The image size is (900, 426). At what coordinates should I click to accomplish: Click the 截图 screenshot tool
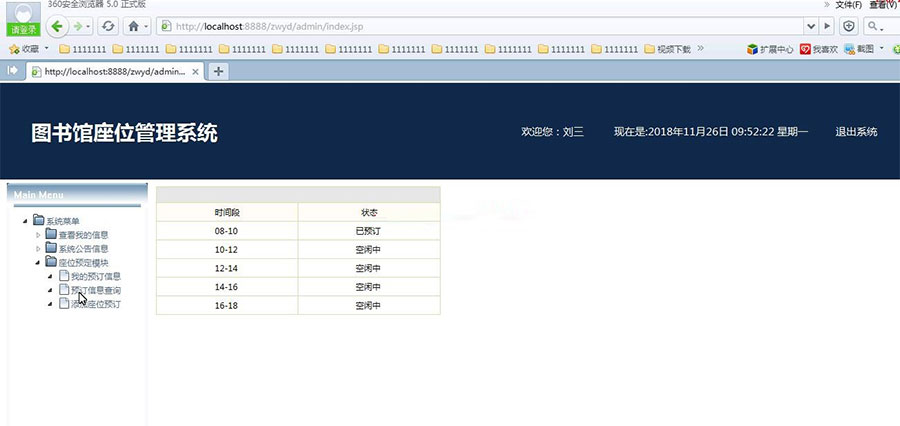860,50
